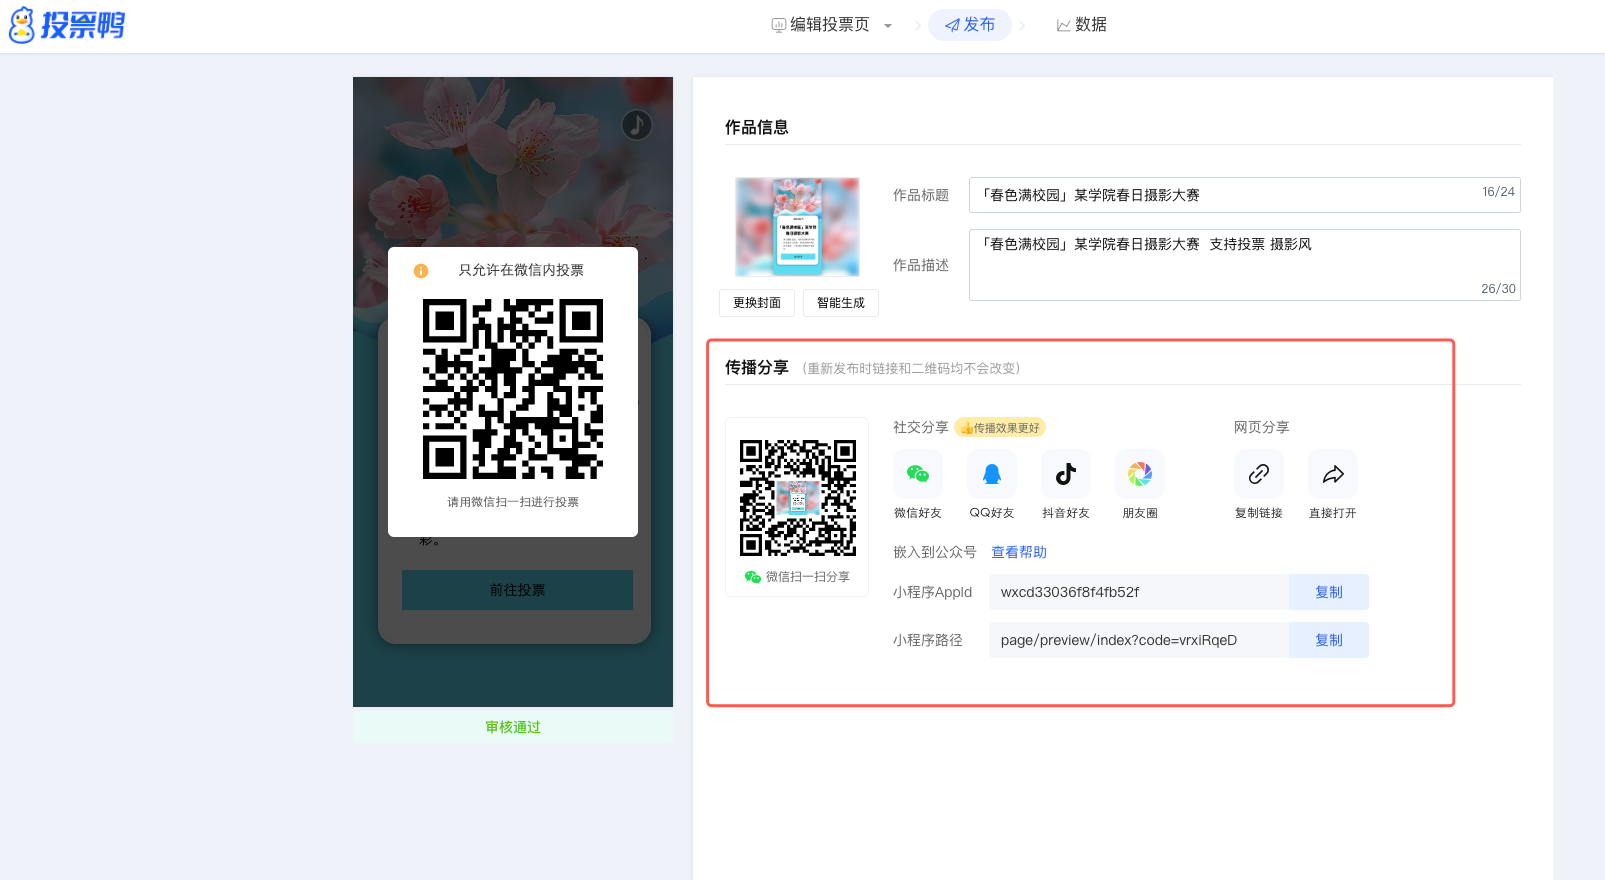Screen dimensions: 1605x880
Task: Share to WeChat friends icon
Action: click(917, 474)
